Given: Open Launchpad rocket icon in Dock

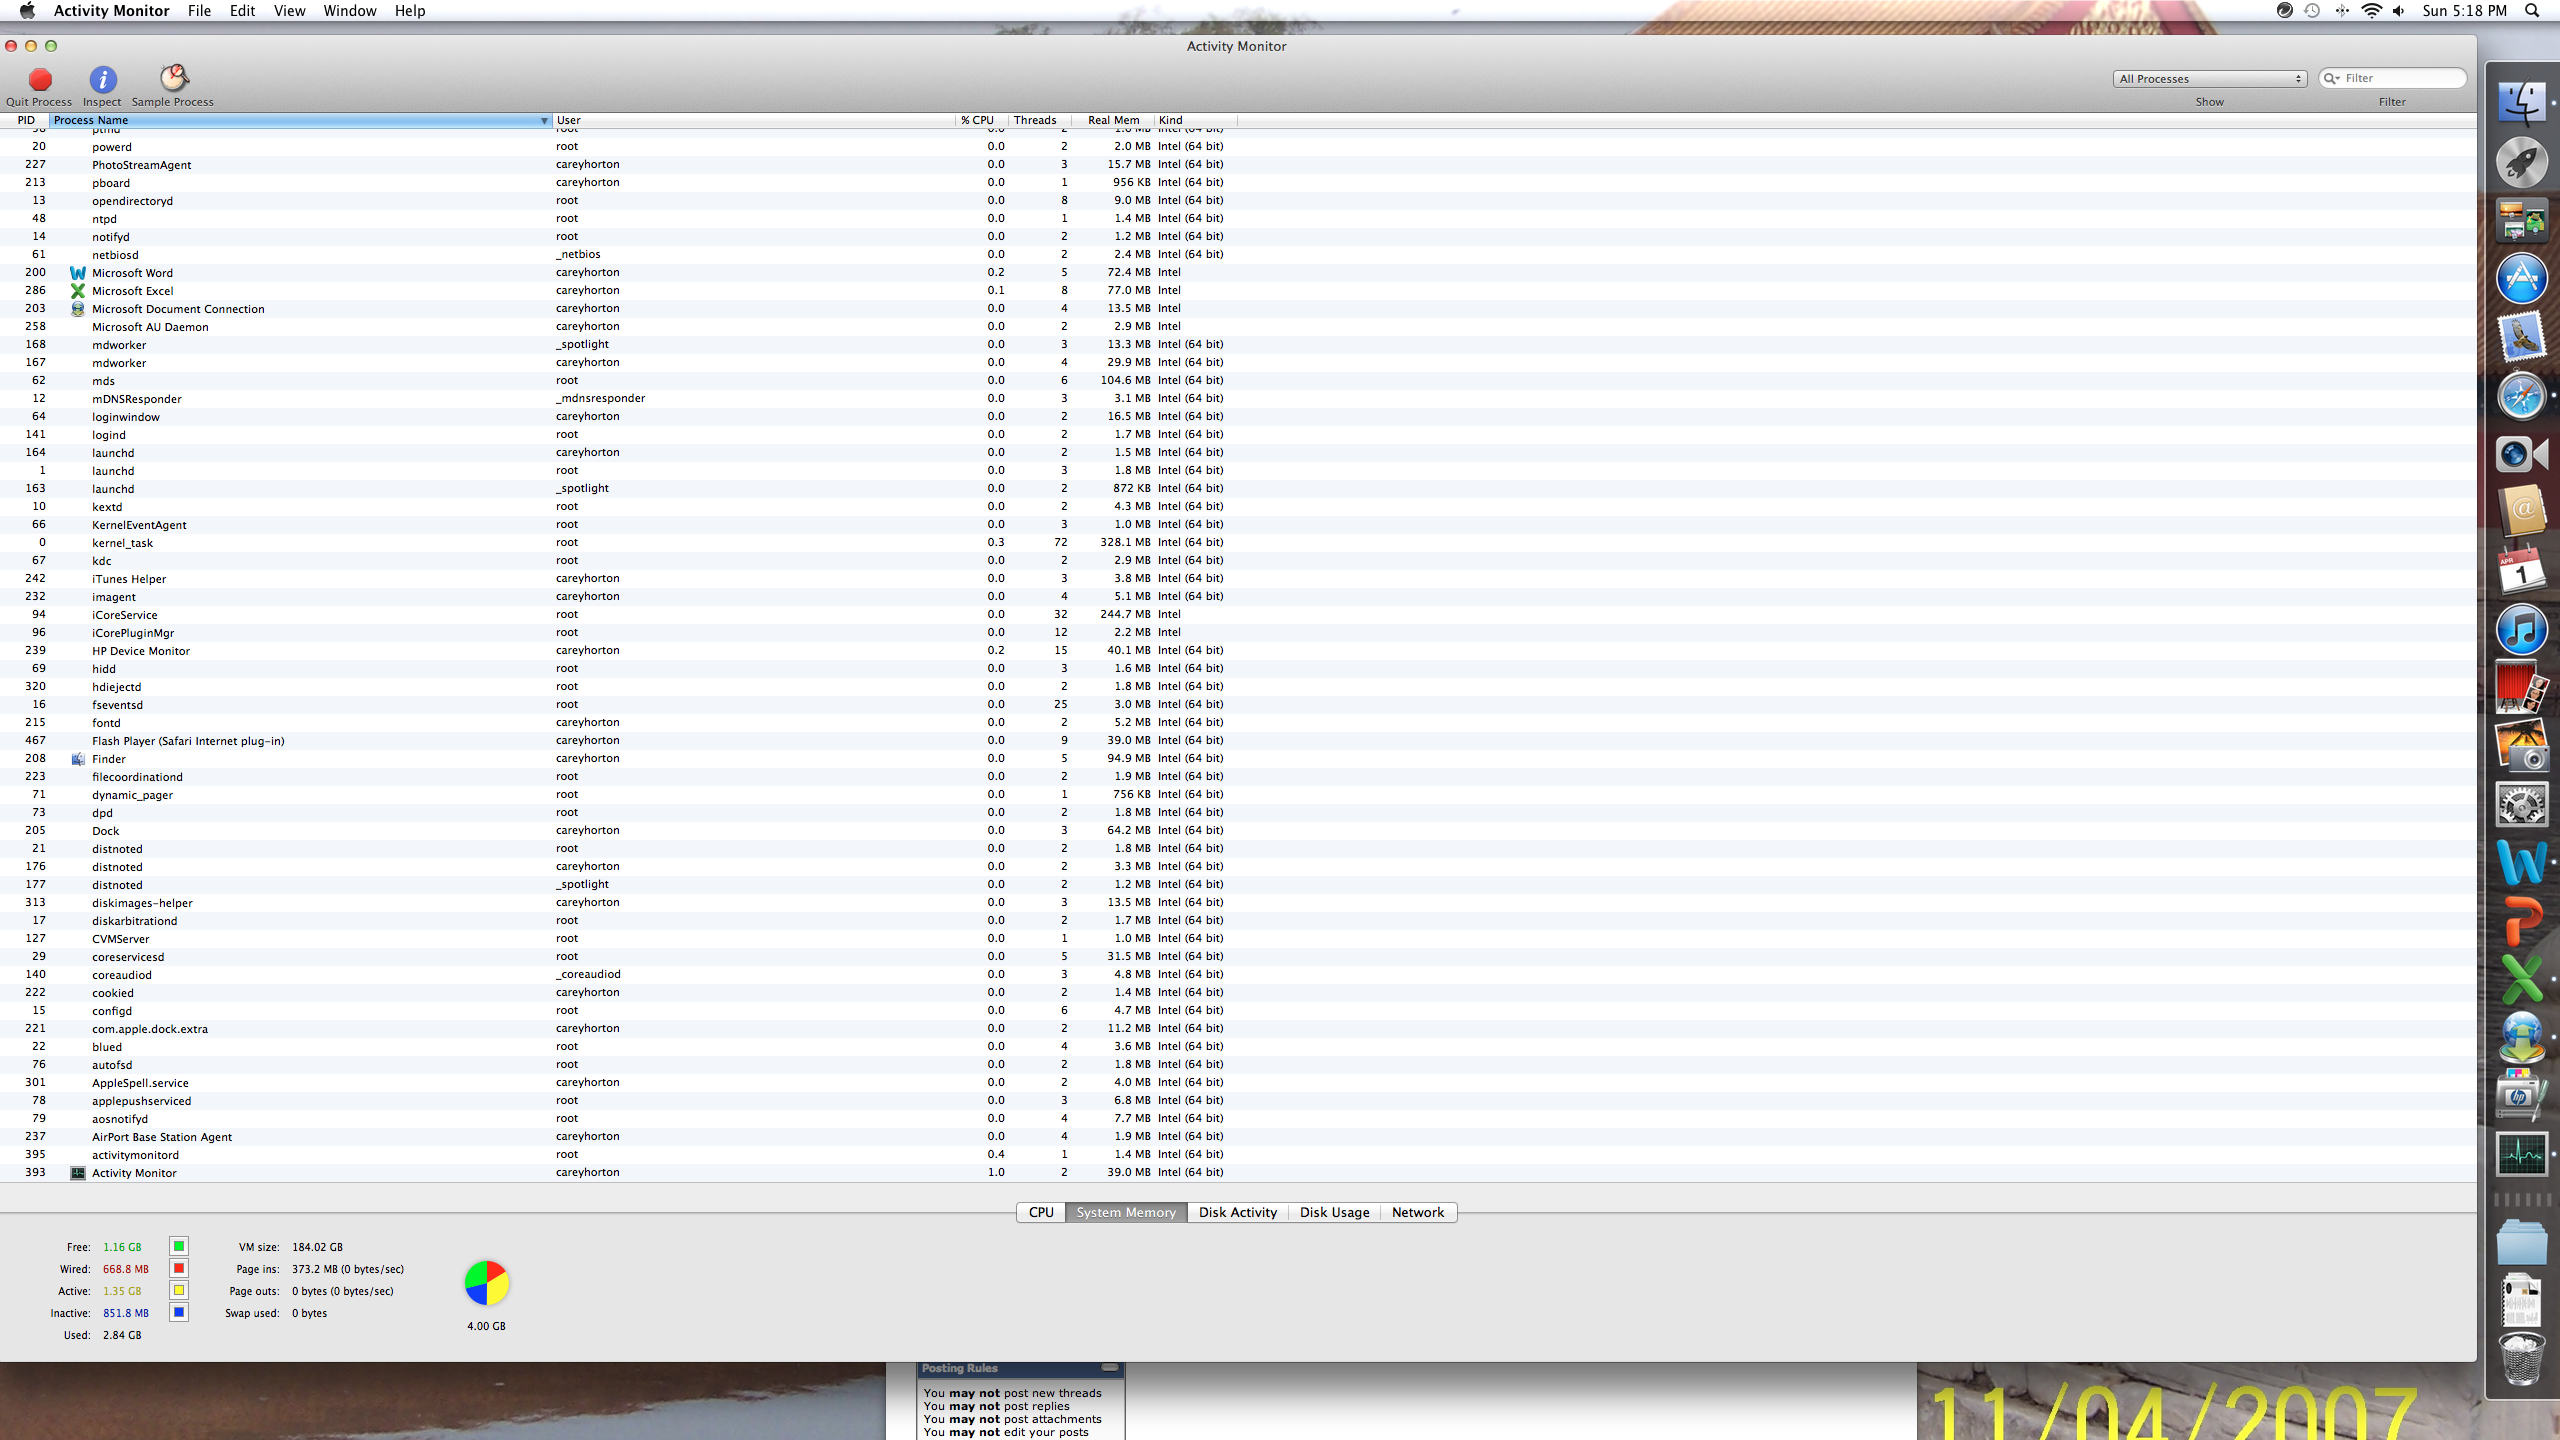Looking at the screenshot, I should (2521, 162).
